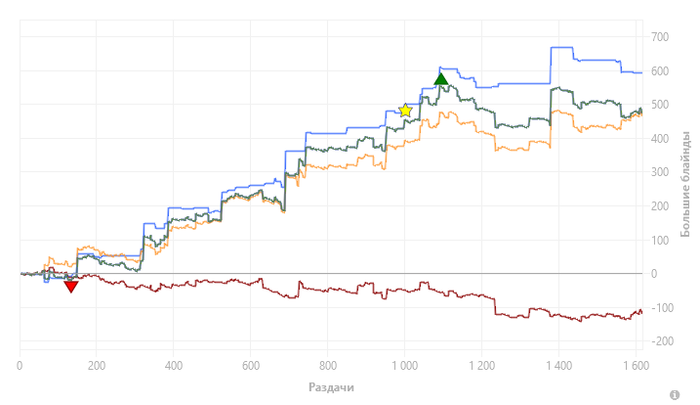Click the 200 tick on x-axis
The width and height of the screenshot is (700, 405).
[97, 362]
